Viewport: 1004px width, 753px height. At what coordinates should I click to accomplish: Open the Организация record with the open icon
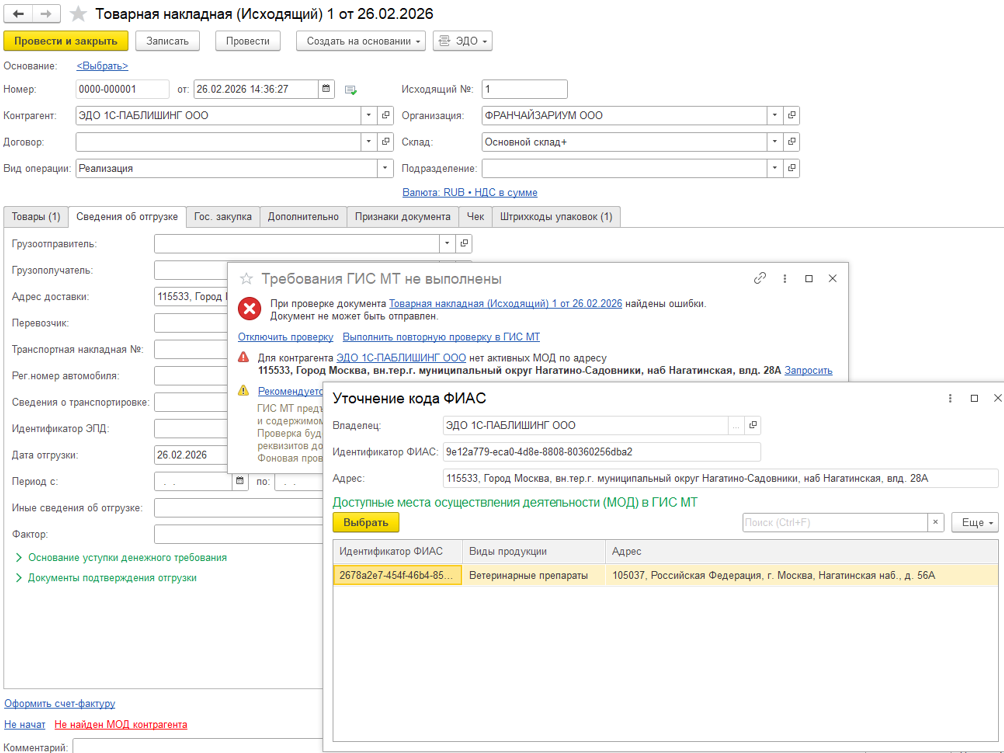pos(792,116)
